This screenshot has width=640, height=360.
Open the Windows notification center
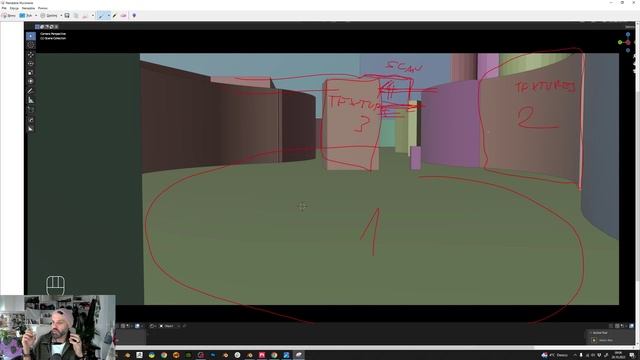click(632, 355)
